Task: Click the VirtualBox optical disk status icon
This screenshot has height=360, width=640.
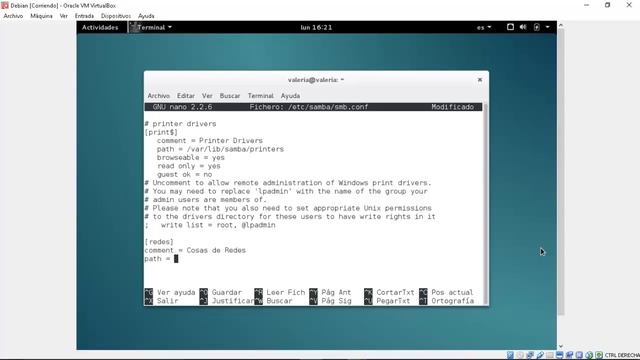Action: coord(520,355)
